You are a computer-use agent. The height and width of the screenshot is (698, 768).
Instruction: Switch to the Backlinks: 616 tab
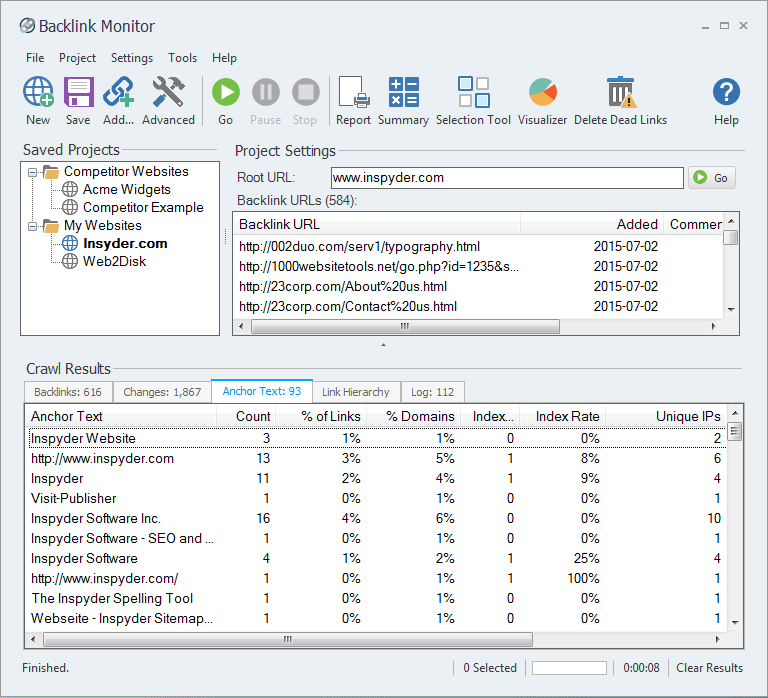68,392
